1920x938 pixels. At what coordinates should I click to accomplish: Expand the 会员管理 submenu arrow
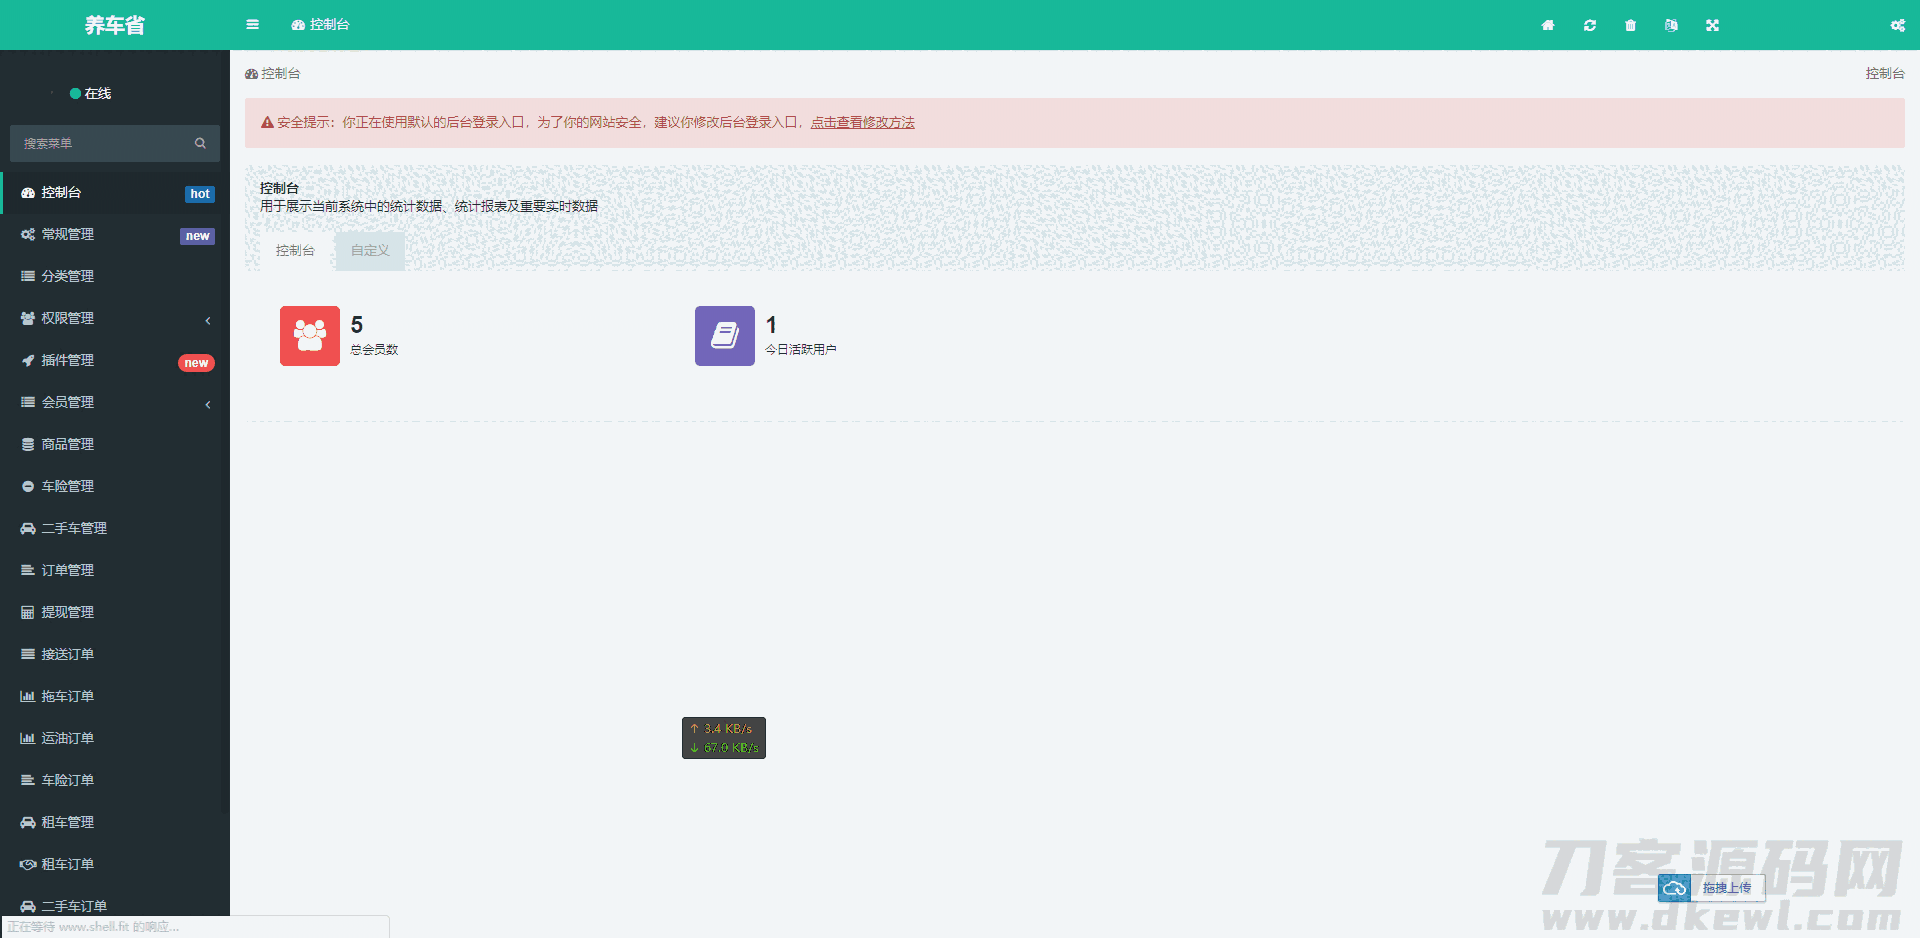(208, 405)
